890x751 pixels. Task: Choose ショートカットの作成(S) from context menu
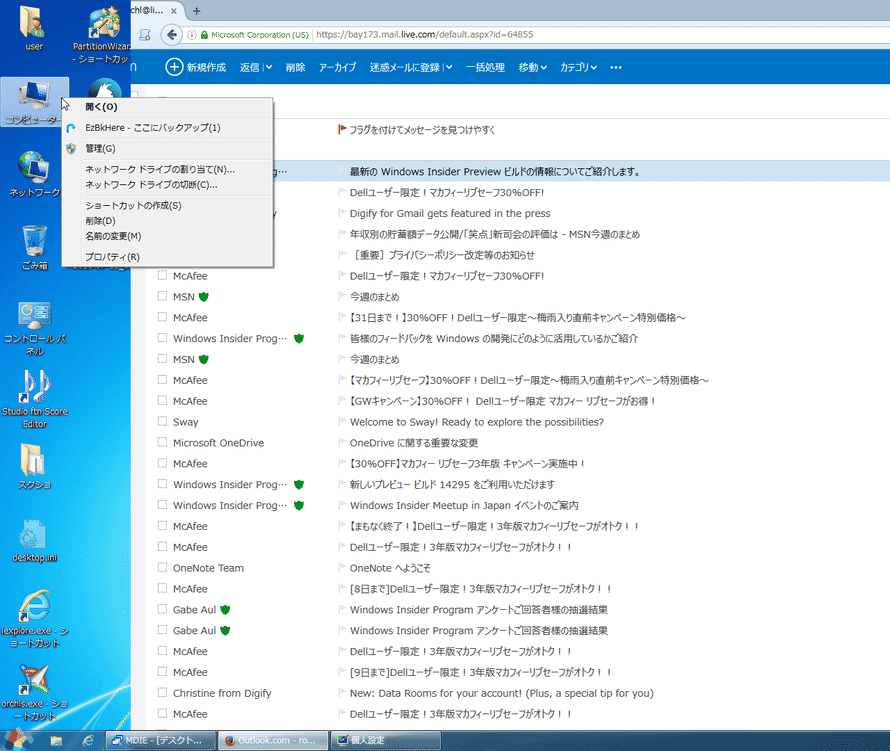point(167,205)
